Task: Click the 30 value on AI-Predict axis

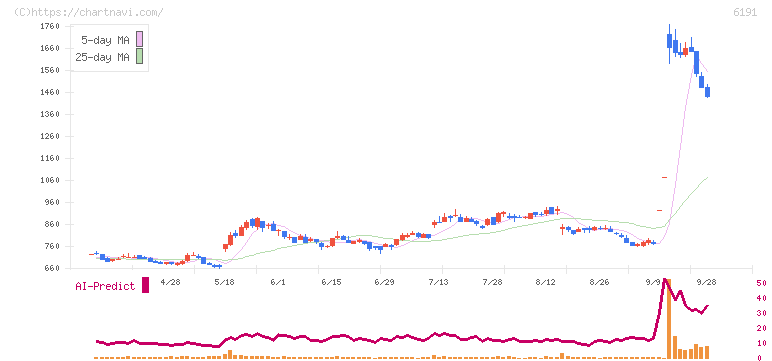Action: [x=761, y=313]
